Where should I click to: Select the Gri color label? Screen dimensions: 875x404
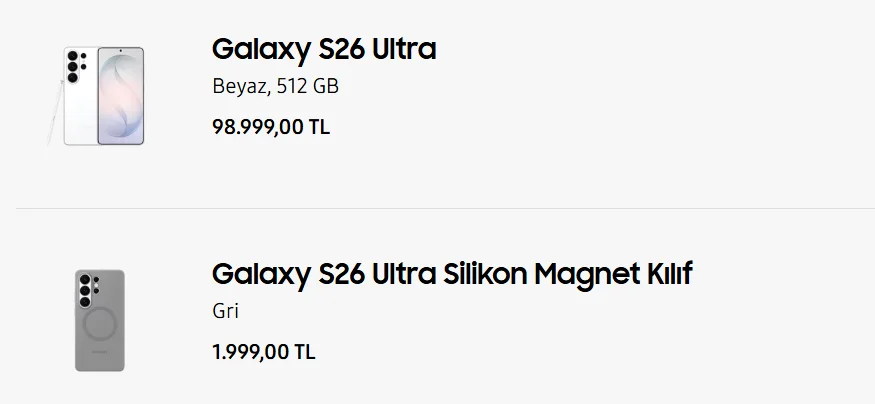[225, 311]
